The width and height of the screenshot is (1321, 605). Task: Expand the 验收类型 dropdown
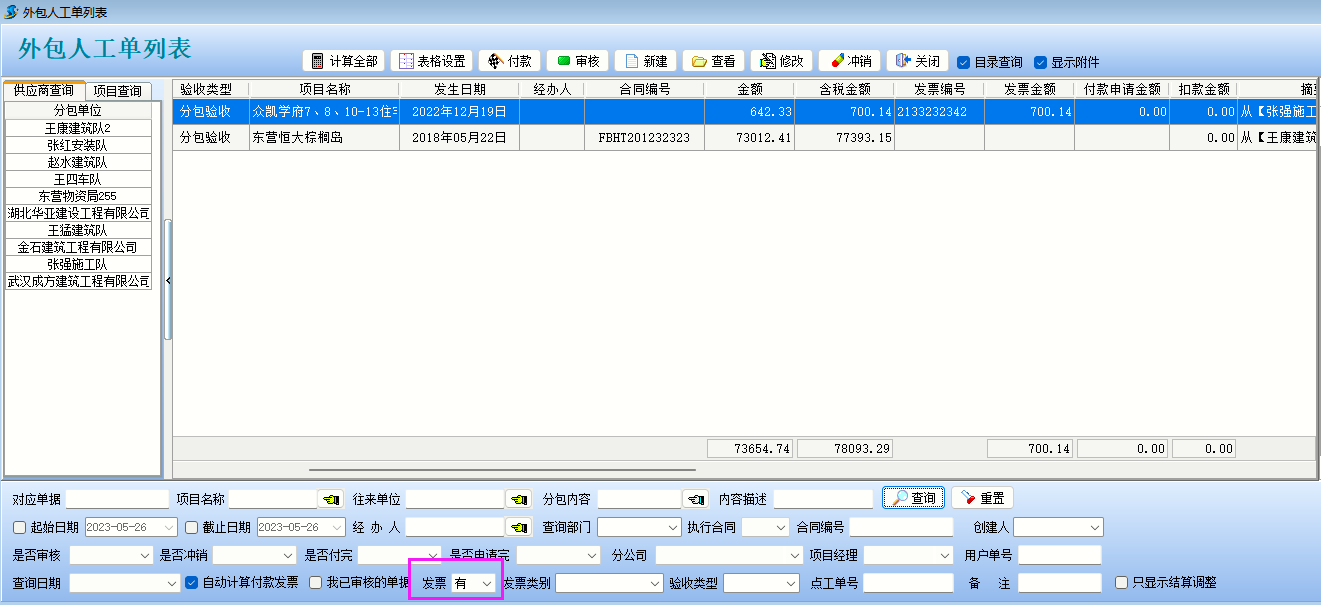791,583
